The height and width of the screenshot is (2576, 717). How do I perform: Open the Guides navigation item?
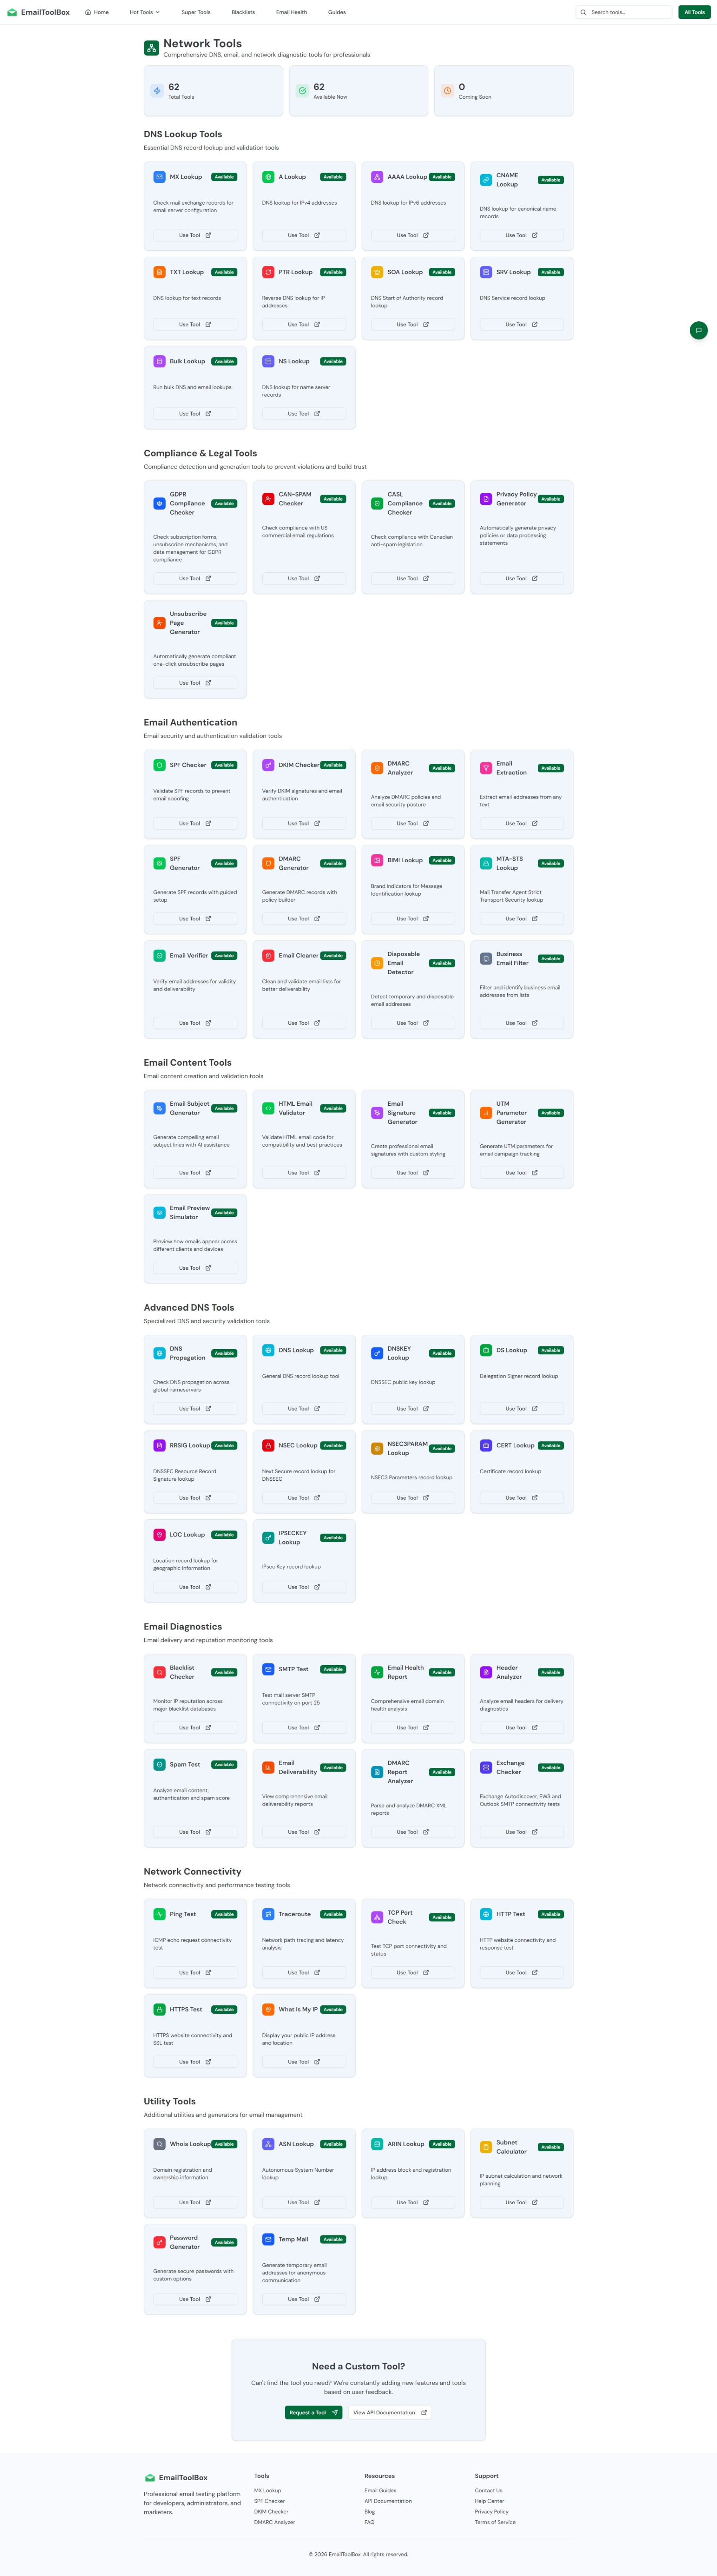pos(337,12)
